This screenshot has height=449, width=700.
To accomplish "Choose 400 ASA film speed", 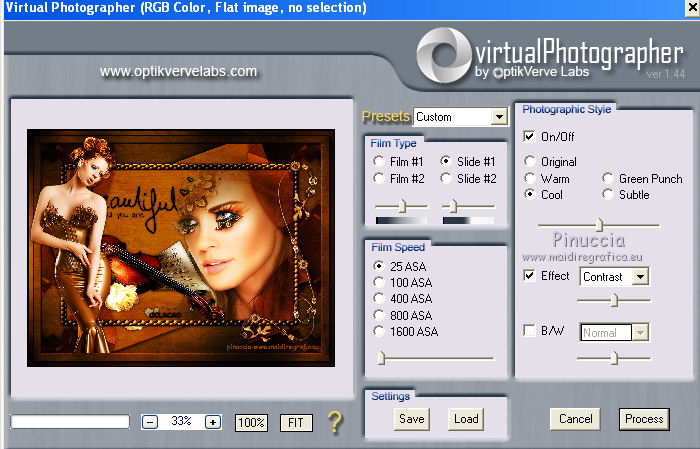I will 379,298.
